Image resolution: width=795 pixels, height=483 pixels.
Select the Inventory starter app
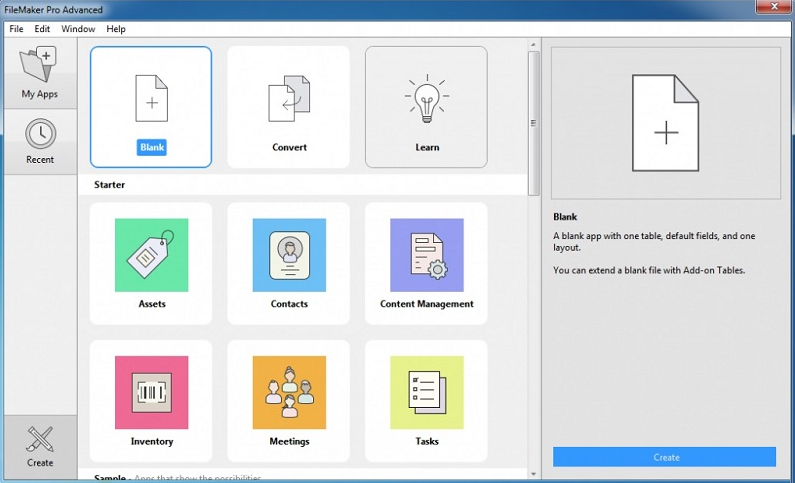(151, 401)
